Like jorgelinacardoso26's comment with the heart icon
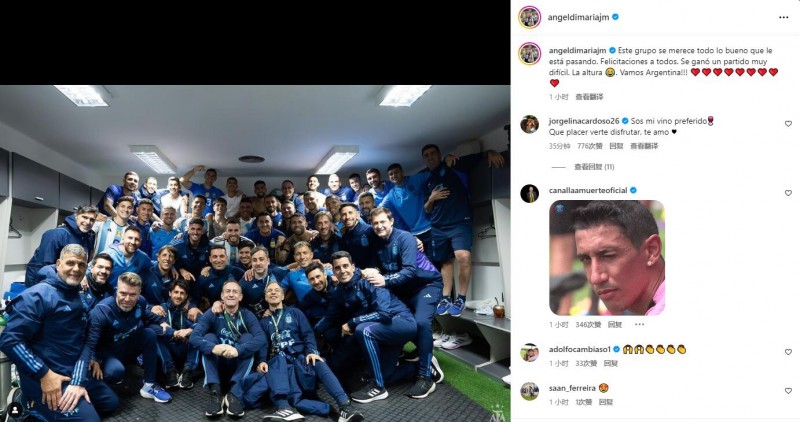The width and height of the screenshot is (800, 422). (x=788, y=124)
